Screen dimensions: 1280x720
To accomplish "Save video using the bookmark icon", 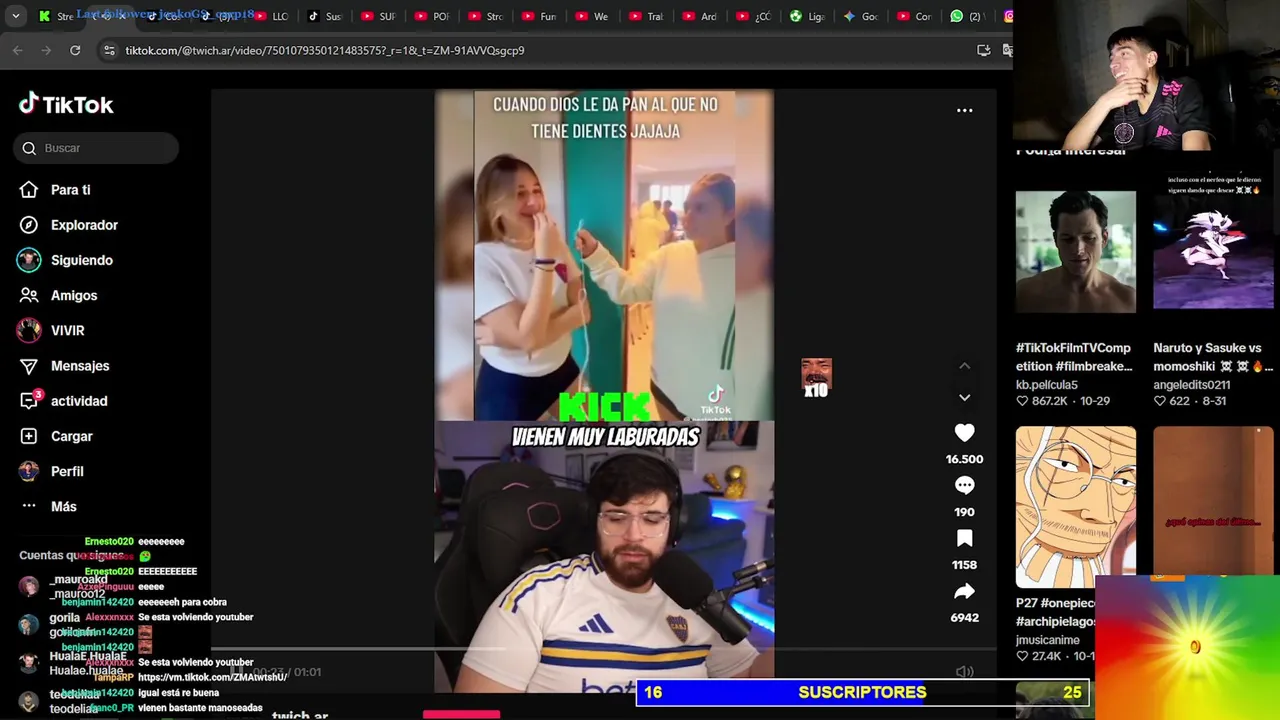I will (x=964, y=539).
